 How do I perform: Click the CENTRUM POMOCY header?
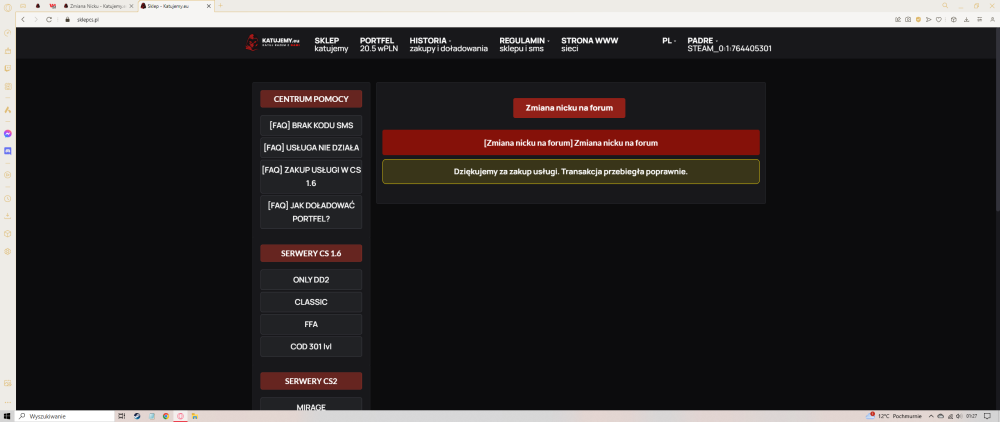coord(311,99)
